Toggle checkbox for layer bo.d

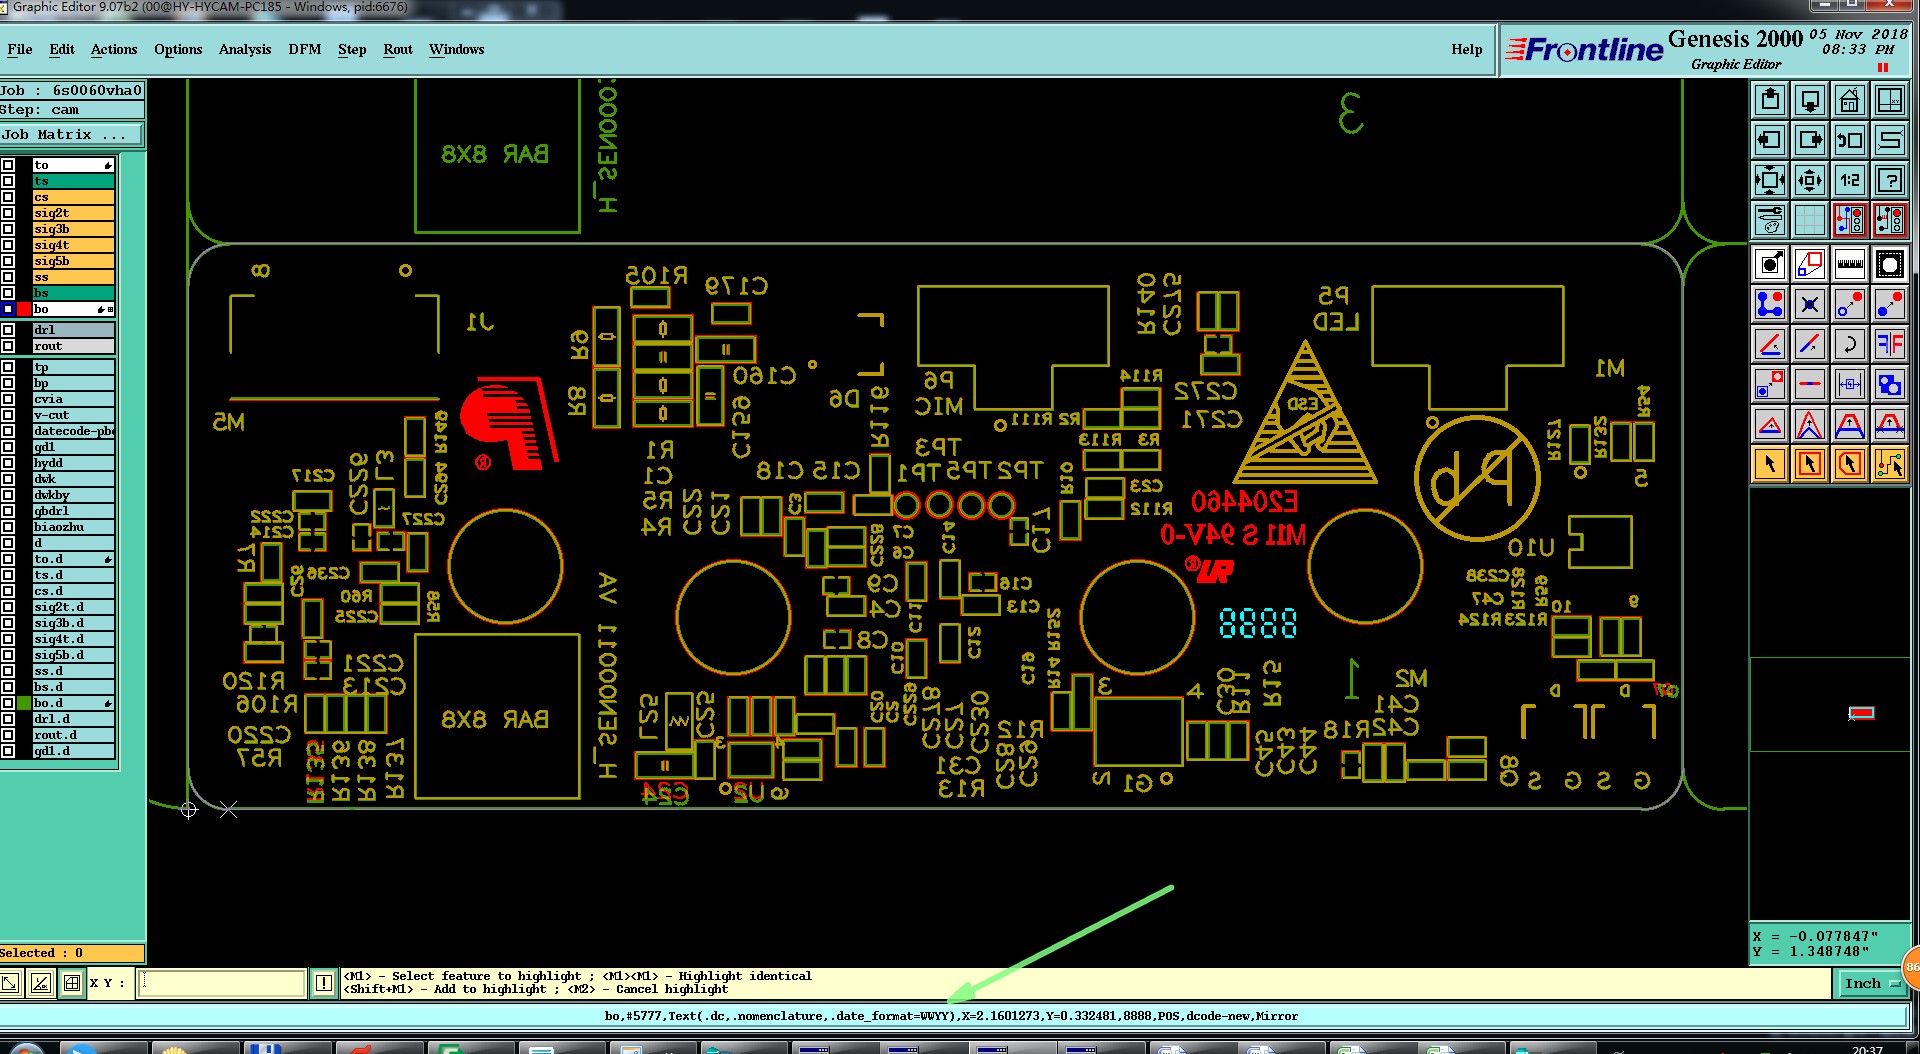point(8,703)
